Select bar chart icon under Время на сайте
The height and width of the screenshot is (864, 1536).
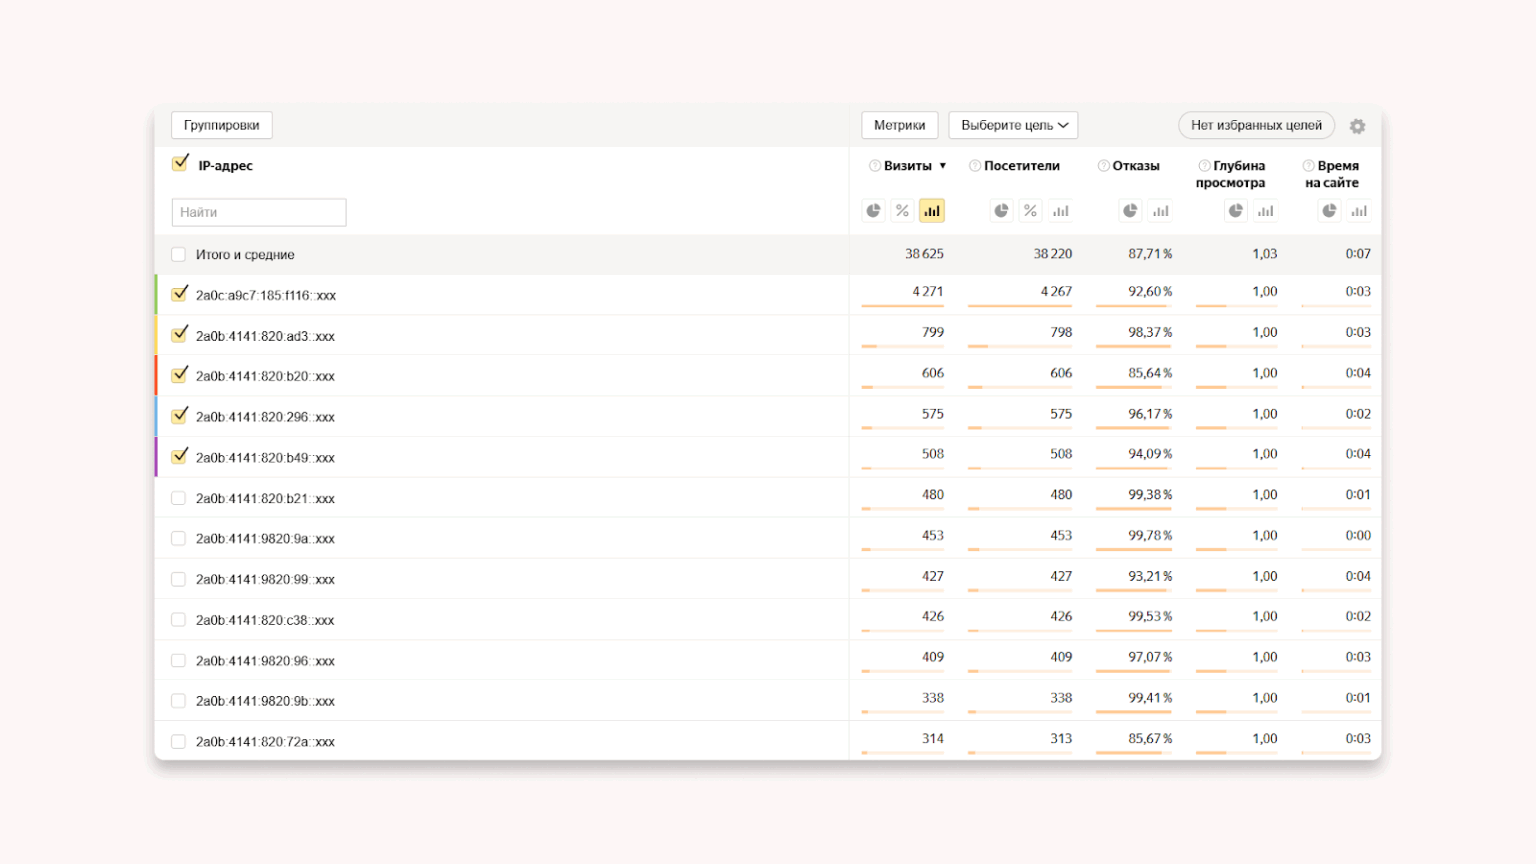(1359, 211)
